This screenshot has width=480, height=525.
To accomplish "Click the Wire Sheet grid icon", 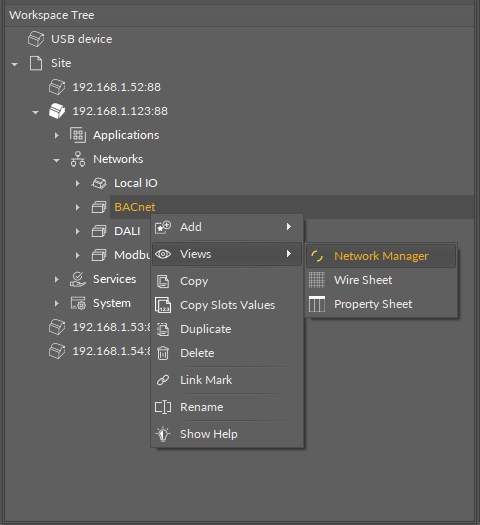I will coord(317,280).
